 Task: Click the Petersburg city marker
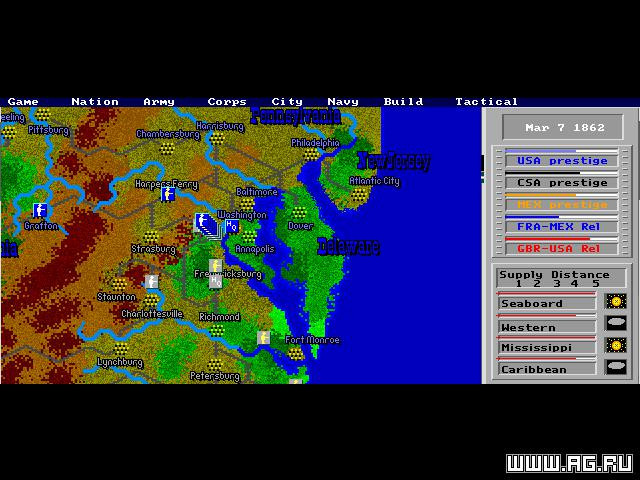(215, 364)
